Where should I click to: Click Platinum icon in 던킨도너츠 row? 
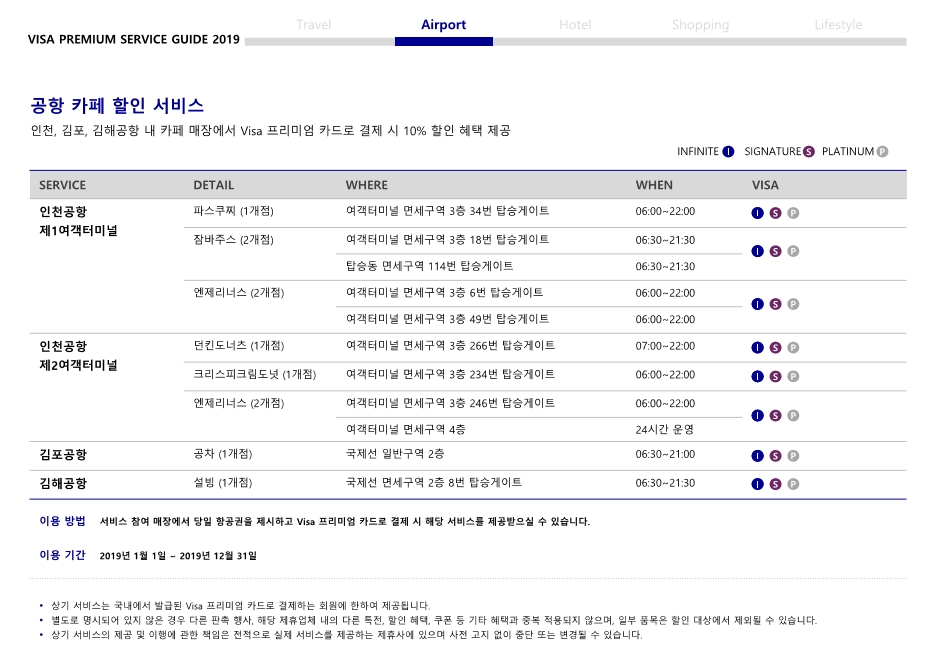[793, 348]
